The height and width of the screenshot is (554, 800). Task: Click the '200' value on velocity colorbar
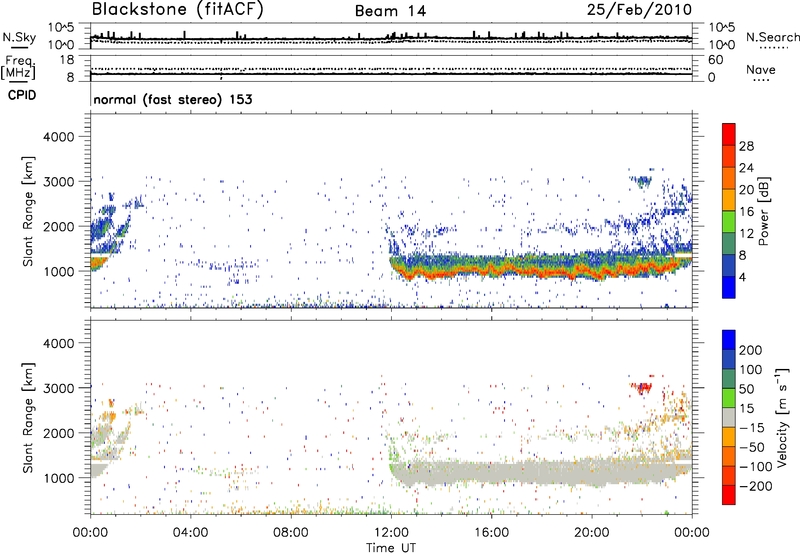[751, 350]
